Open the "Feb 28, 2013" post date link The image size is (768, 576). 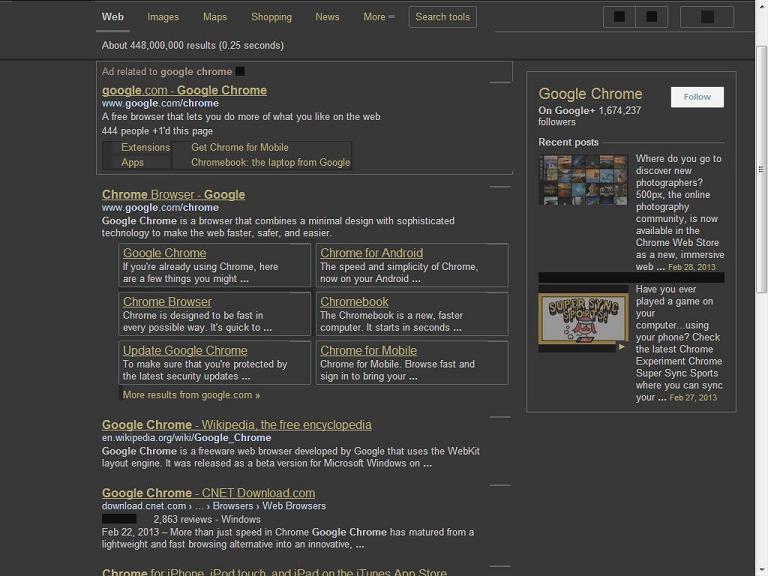point(692,267)
